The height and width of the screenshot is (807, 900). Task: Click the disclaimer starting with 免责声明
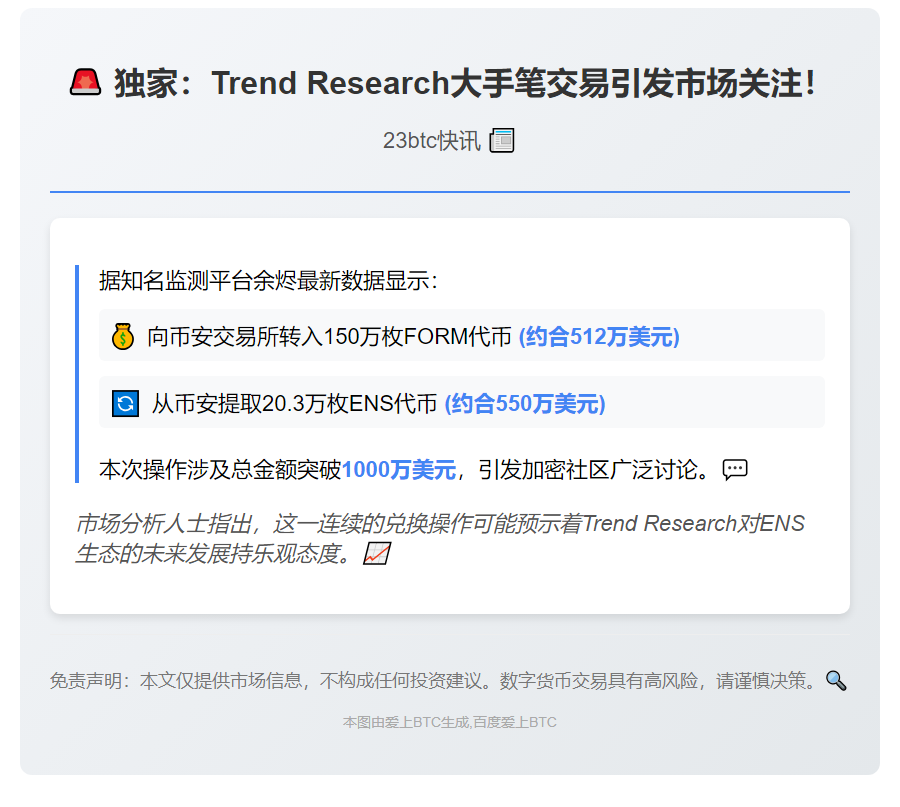[x=432, y=681]
